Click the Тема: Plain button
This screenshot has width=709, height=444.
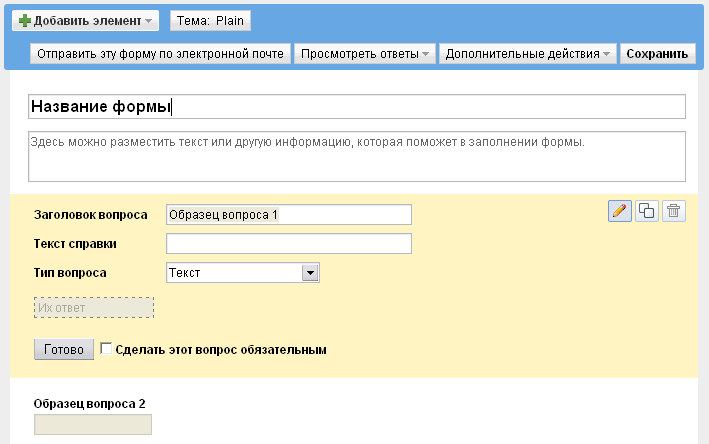210,21
